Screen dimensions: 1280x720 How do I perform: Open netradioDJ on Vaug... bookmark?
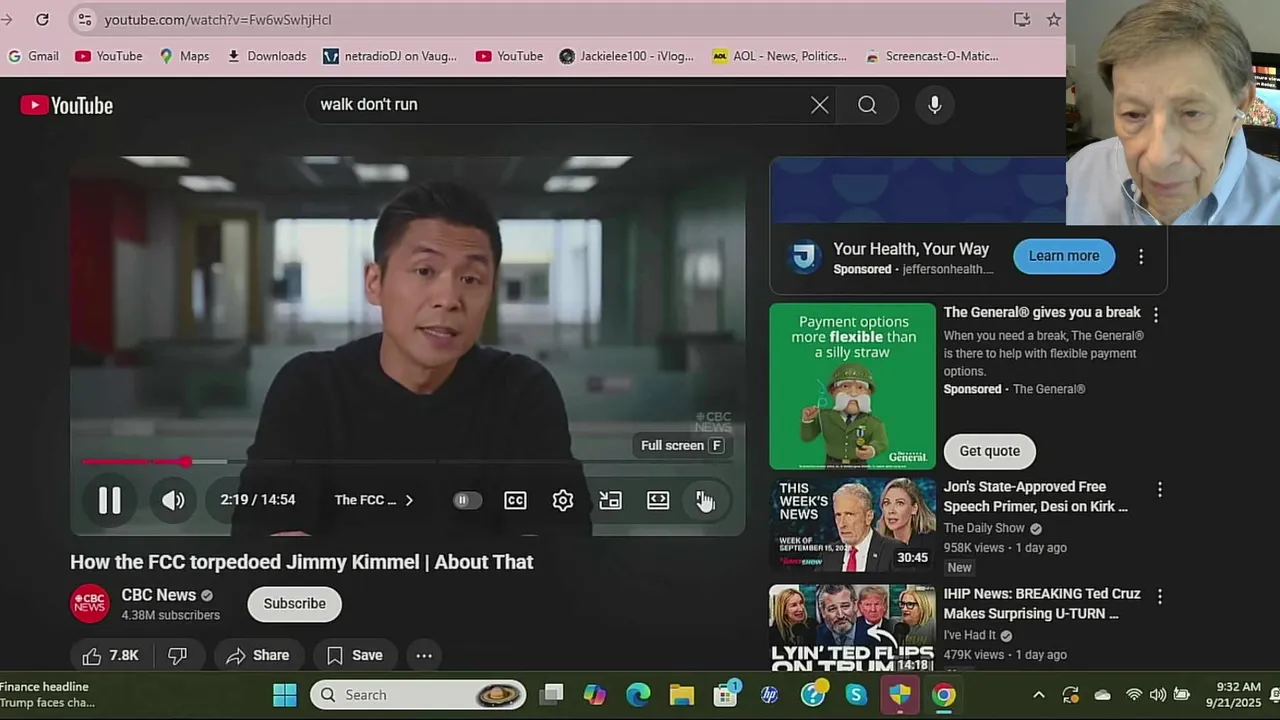click(x=390, y=56)
